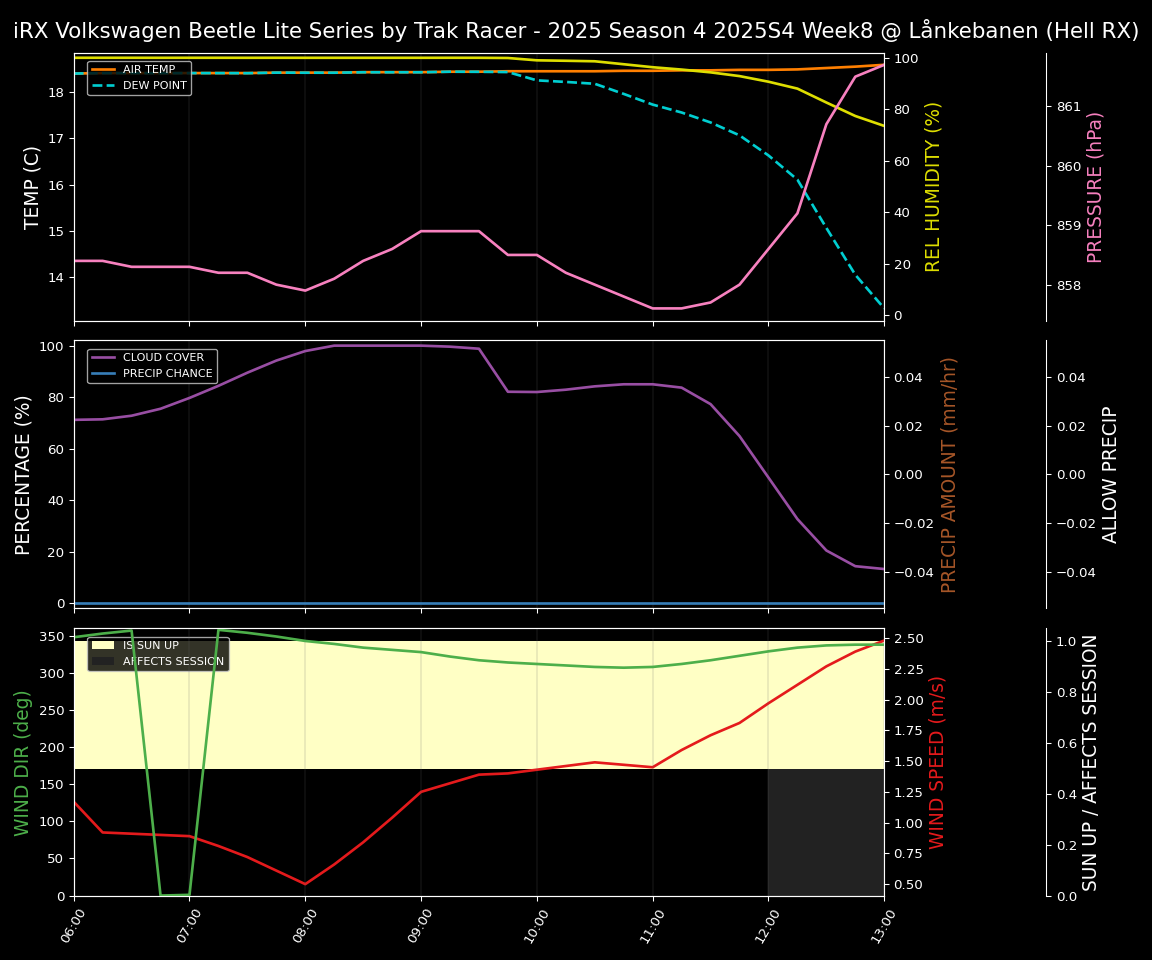The image size is (1152, 960).
Task: Click the REL HUMIDITY (%) axis label
Action: pos(933,187)
